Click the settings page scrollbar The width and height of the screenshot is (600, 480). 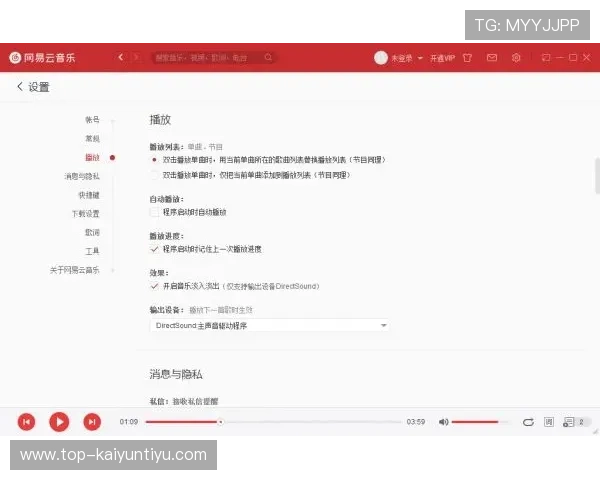[x=597, y=175]
